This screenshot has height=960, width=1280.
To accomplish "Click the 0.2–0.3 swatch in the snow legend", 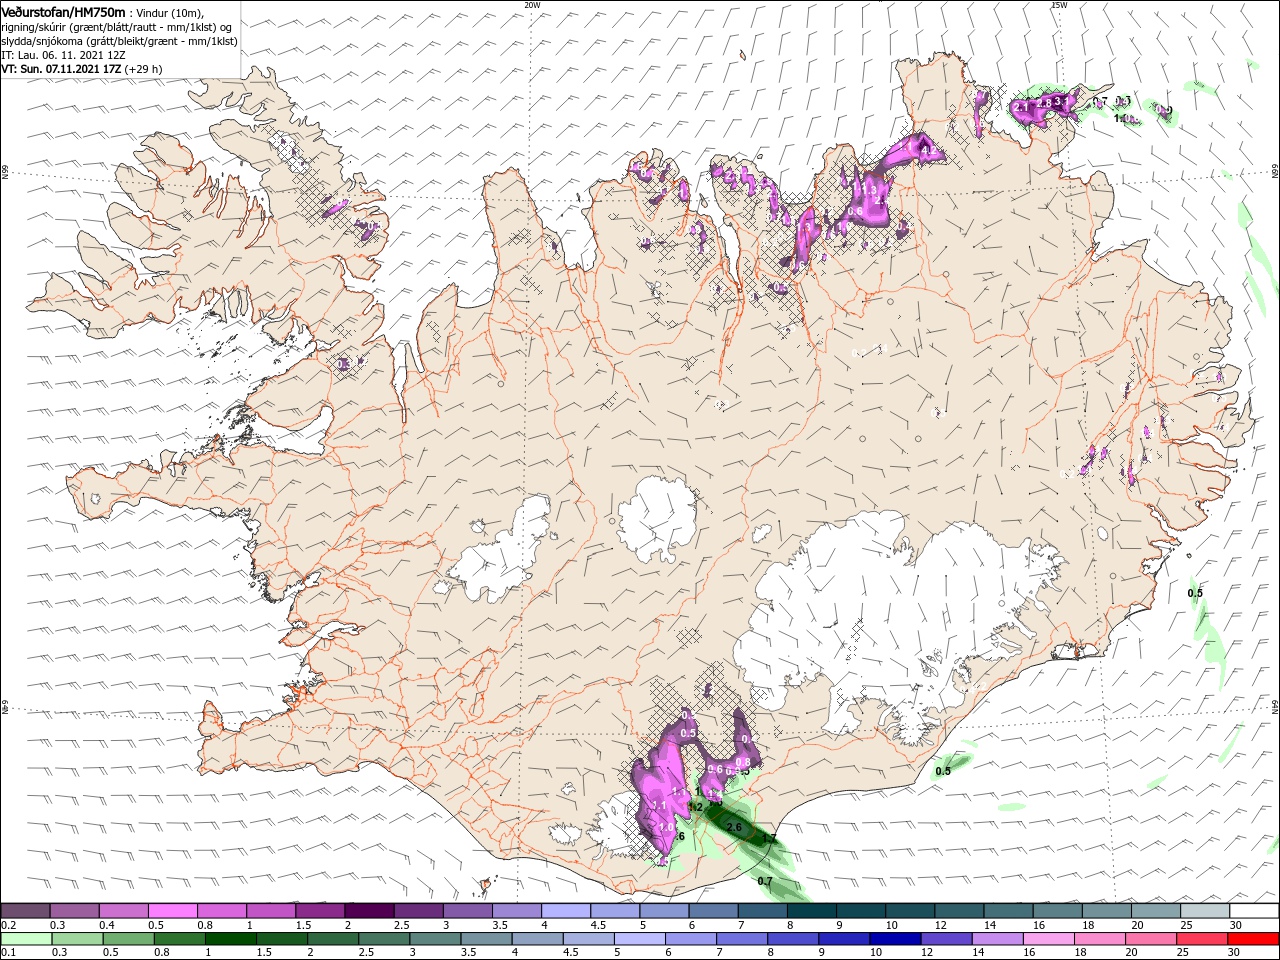I will 25,910.
